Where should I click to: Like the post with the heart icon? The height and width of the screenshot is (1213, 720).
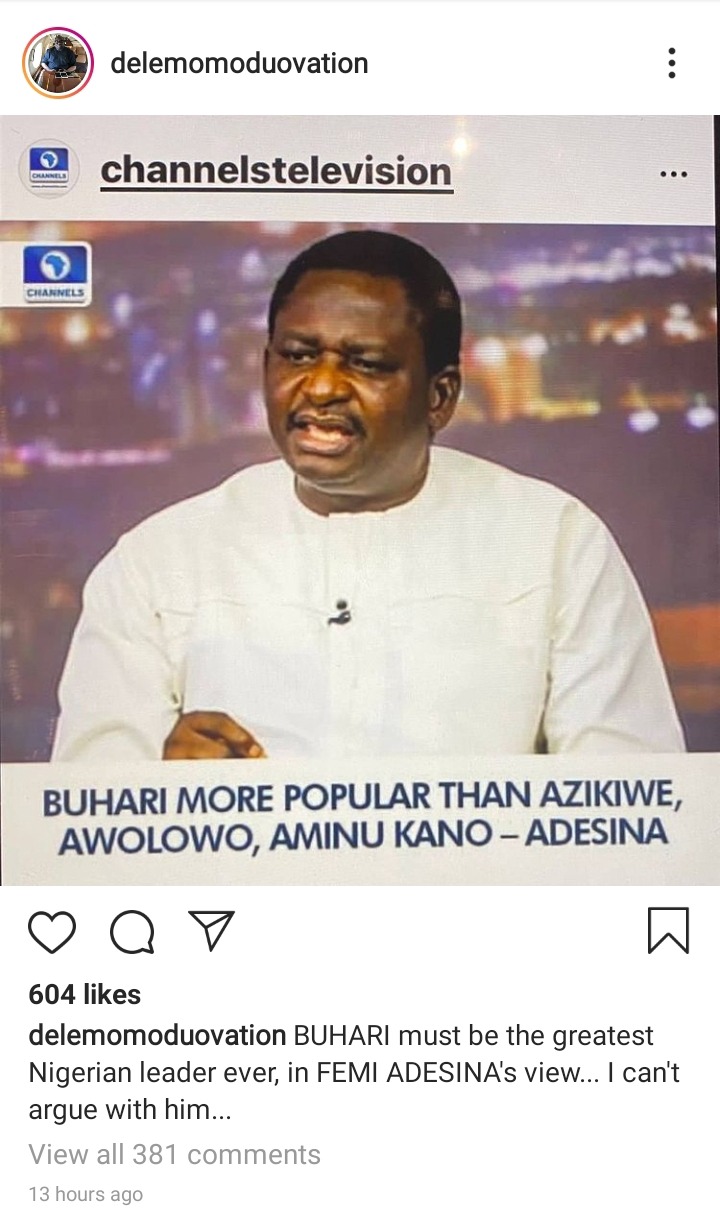(52, 932)
